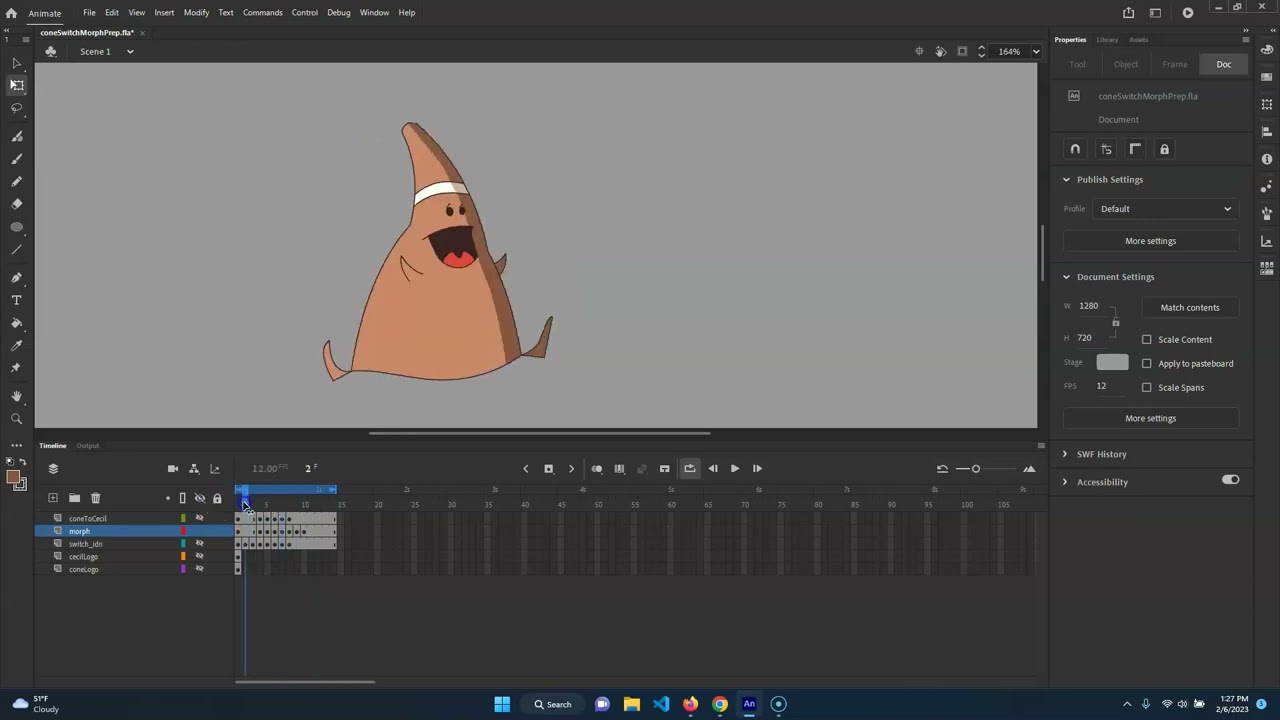Toggle visibility of coneLogo layer
The image size is (1280, 720).
(x=199, y=569)
